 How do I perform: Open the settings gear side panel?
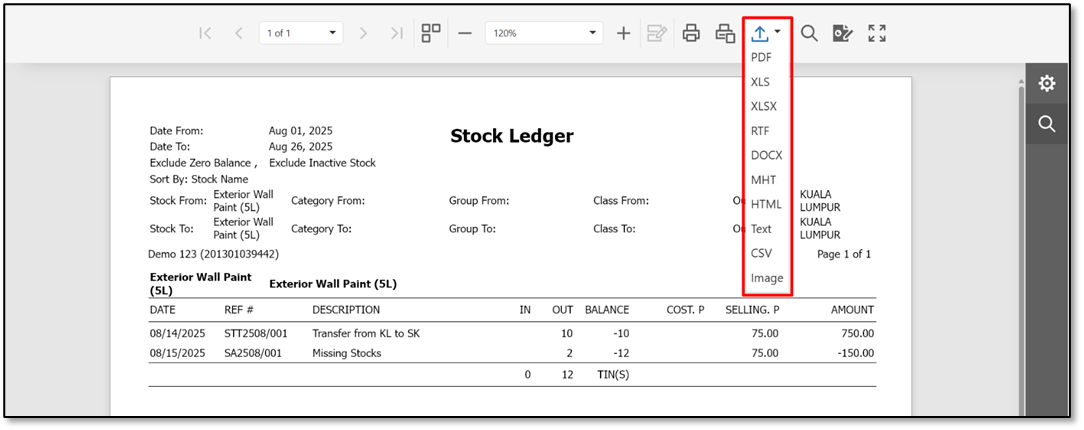coord(1047,84)
